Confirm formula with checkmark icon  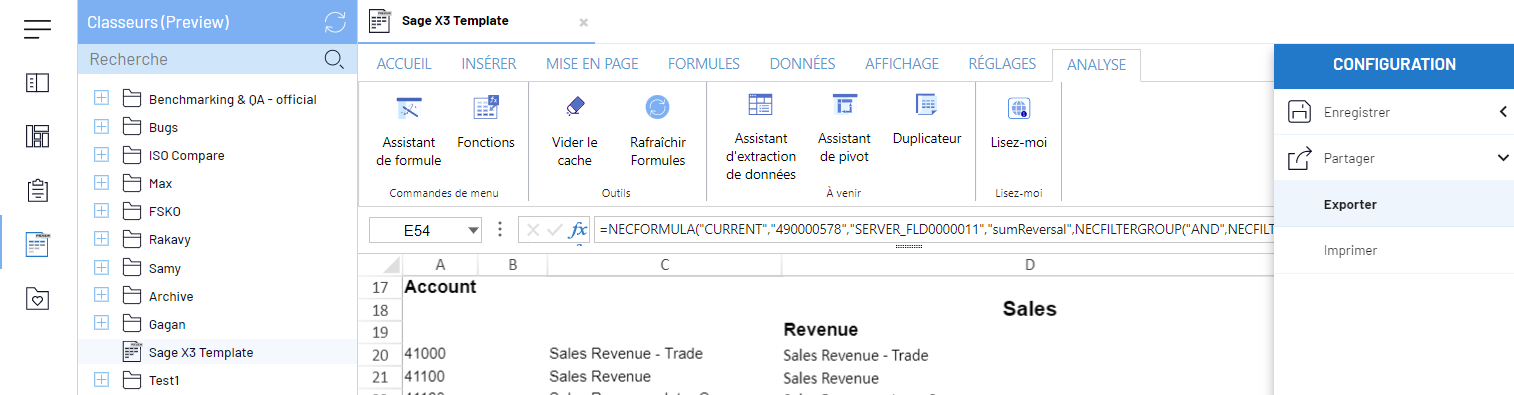(555, 230)
